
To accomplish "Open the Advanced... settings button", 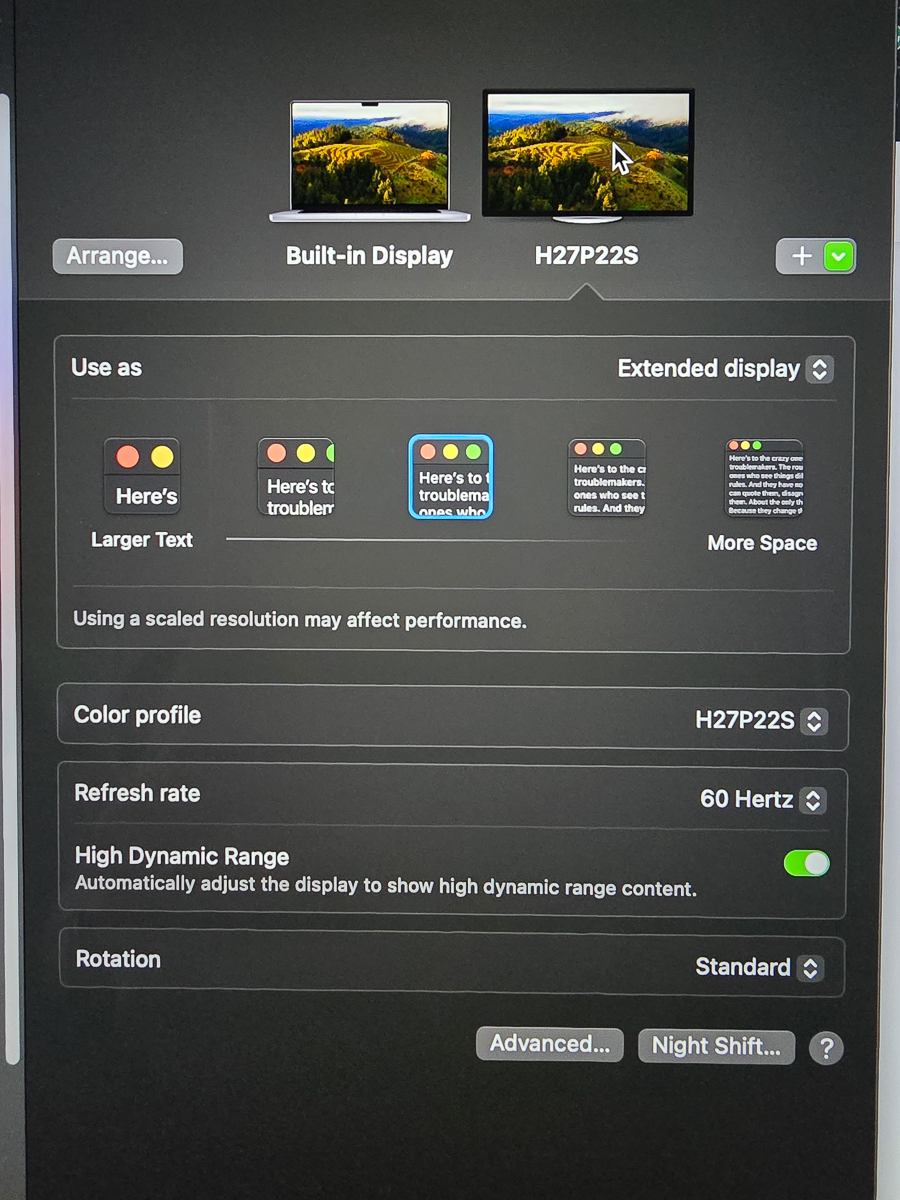I will (549, 1045).
